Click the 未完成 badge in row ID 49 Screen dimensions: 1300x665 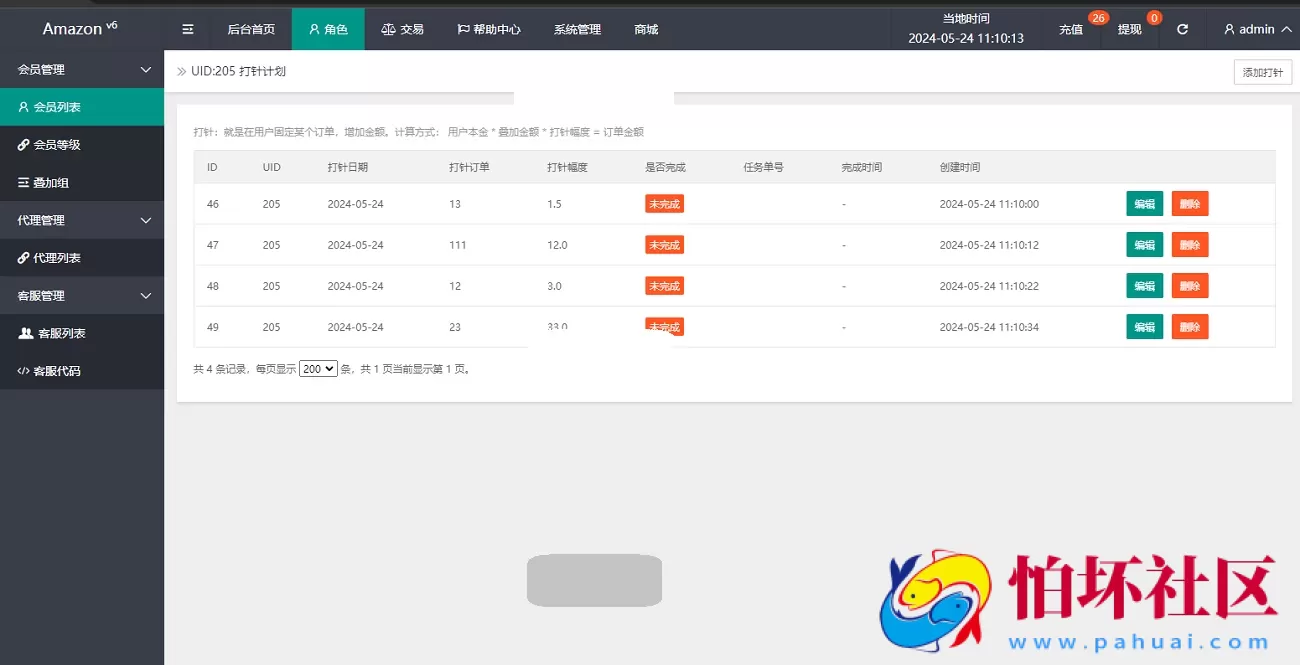point(664,326)
